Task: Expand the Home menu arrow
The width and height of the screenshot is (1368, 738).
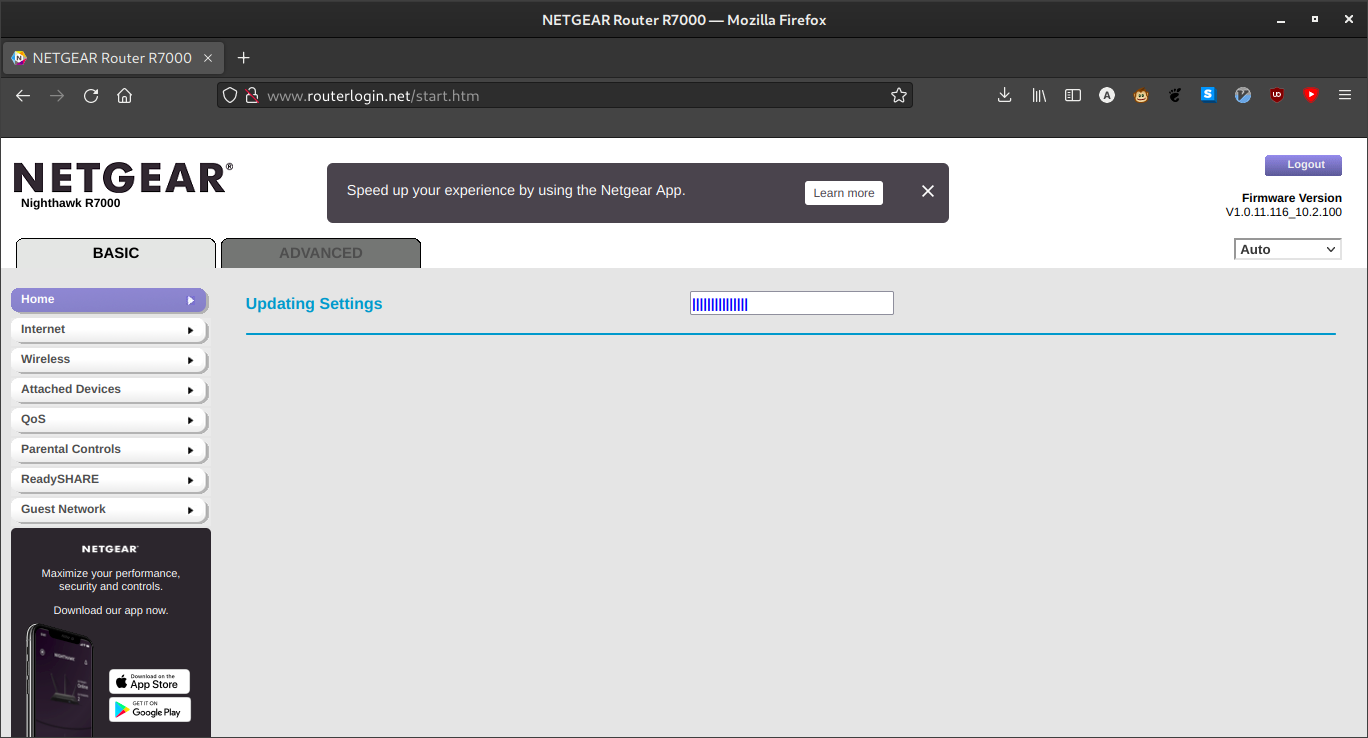Action: point(190,300)
